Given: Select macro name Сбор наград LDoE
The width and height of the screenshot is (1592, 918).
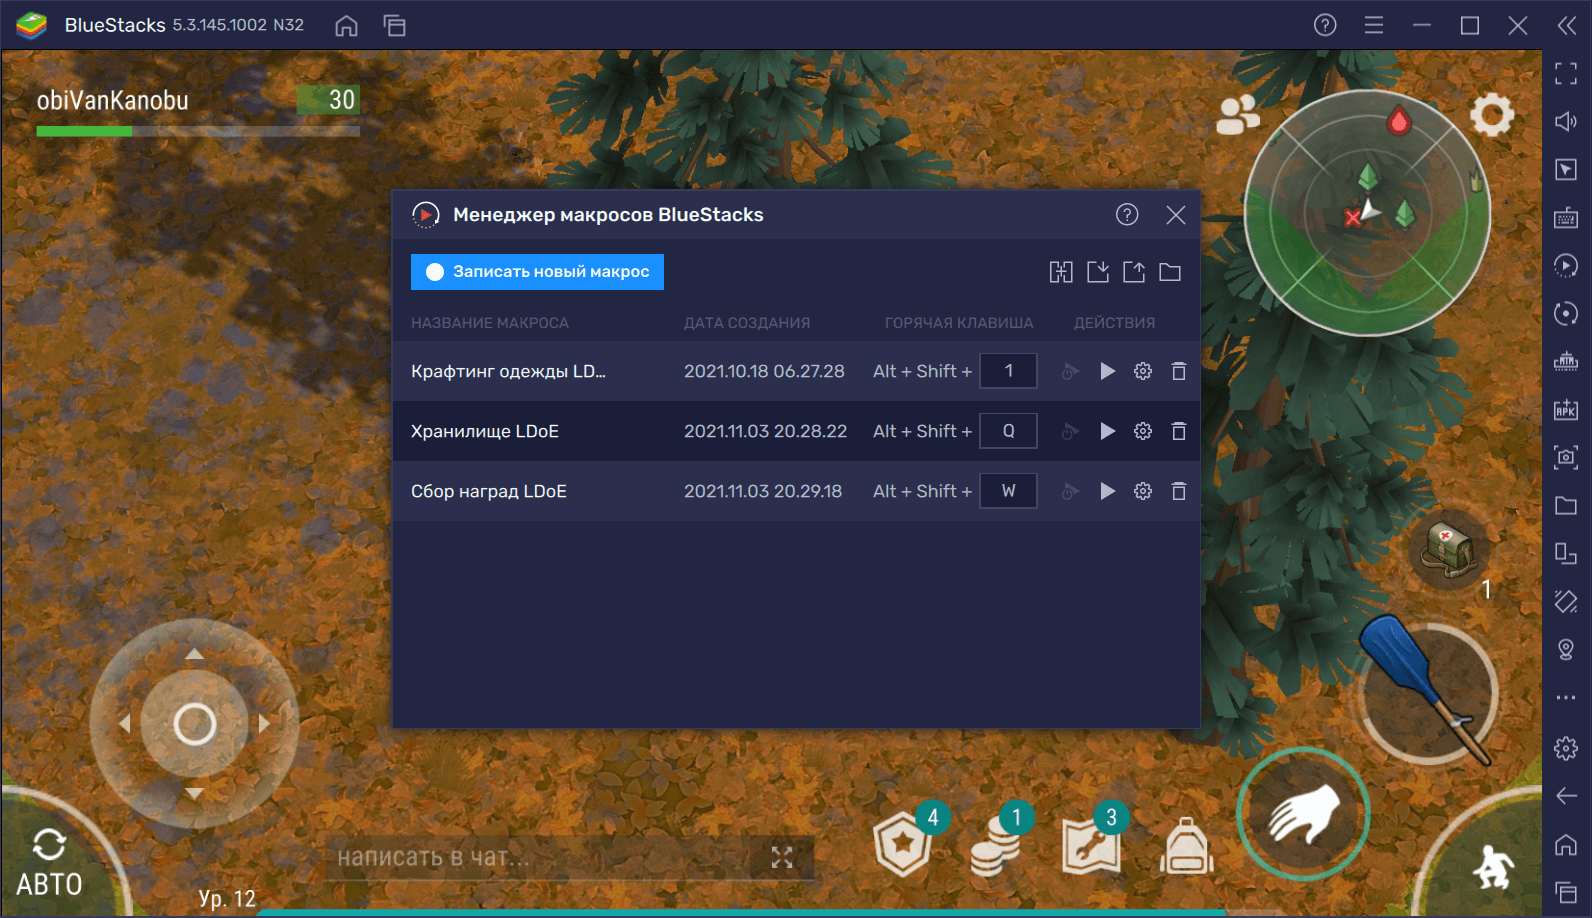Looking at the screenshot, I should tap(489, 491).
